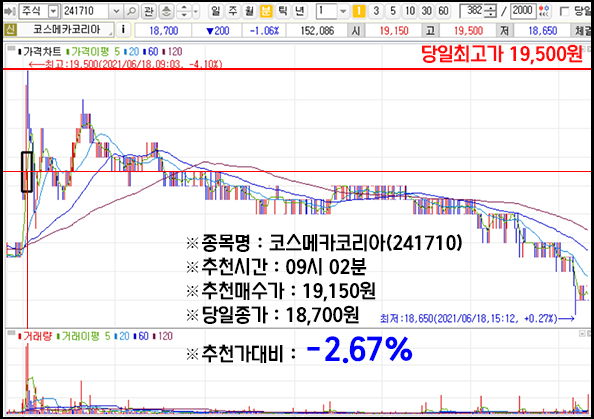Click the volume MA 60 legend entry

click(141, 336)
